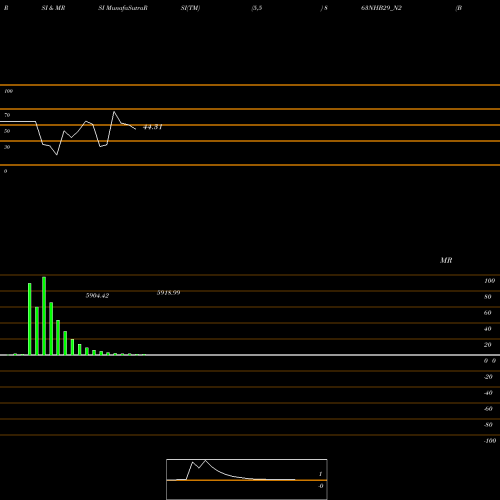Click the RSI value label 44.31
Image resolution: width=500 pixels, height=500 pixels.
pos(153,127)
